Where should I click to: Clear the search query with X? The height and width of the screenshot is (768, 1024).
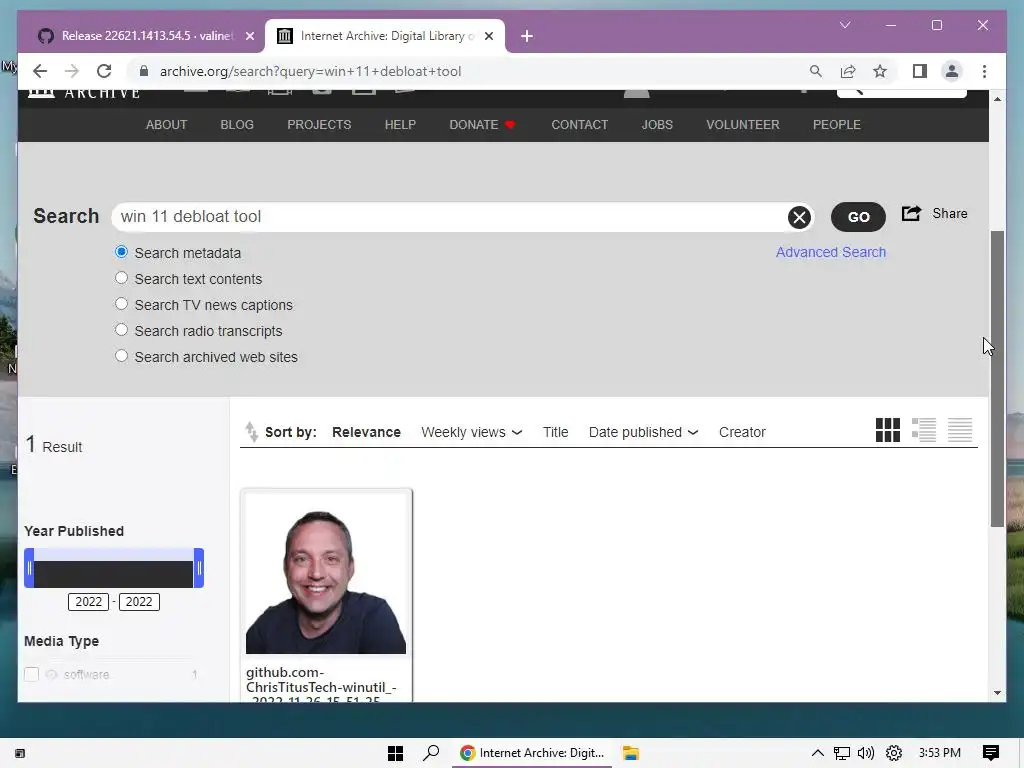click(x=799, y=217)
